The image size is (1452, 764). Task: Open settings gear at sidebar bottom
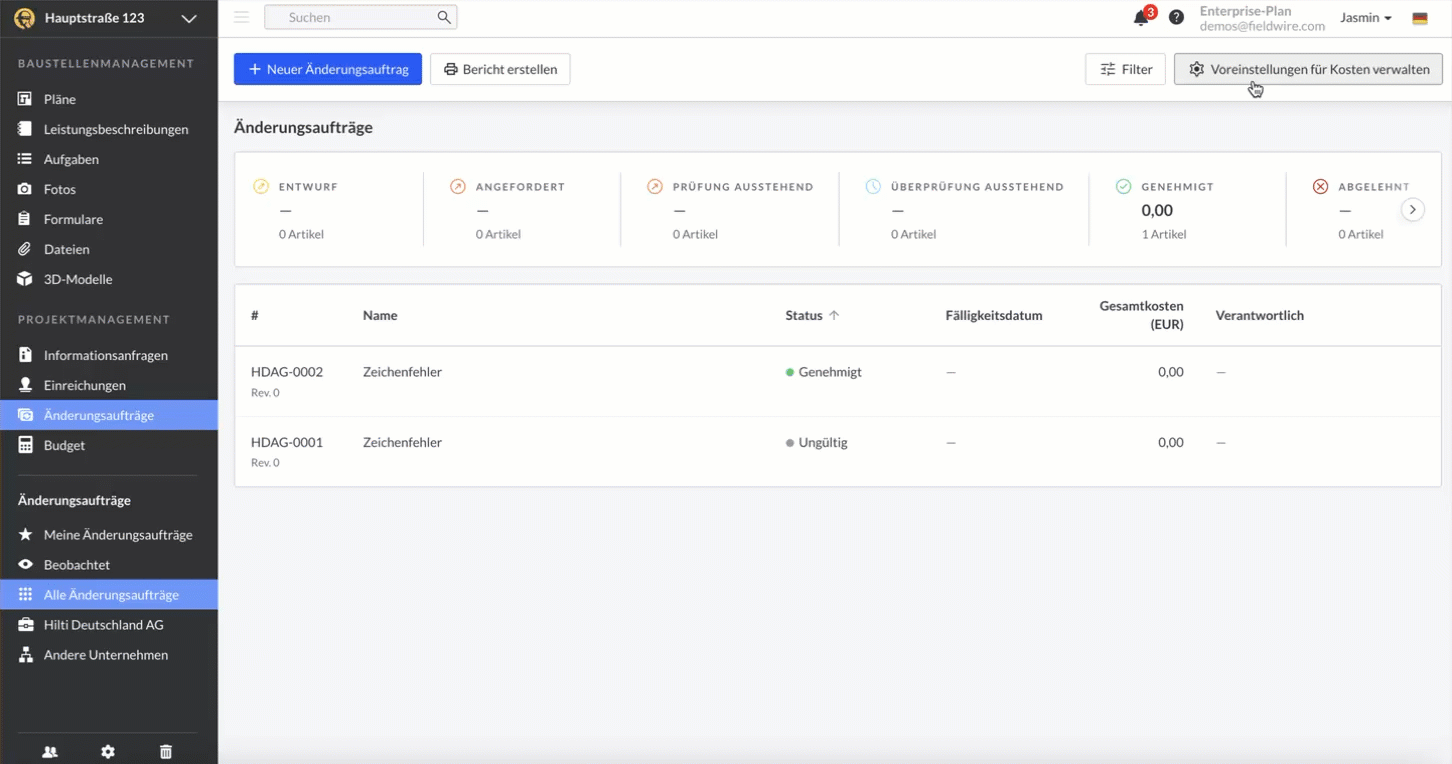(x=108, y=752)
